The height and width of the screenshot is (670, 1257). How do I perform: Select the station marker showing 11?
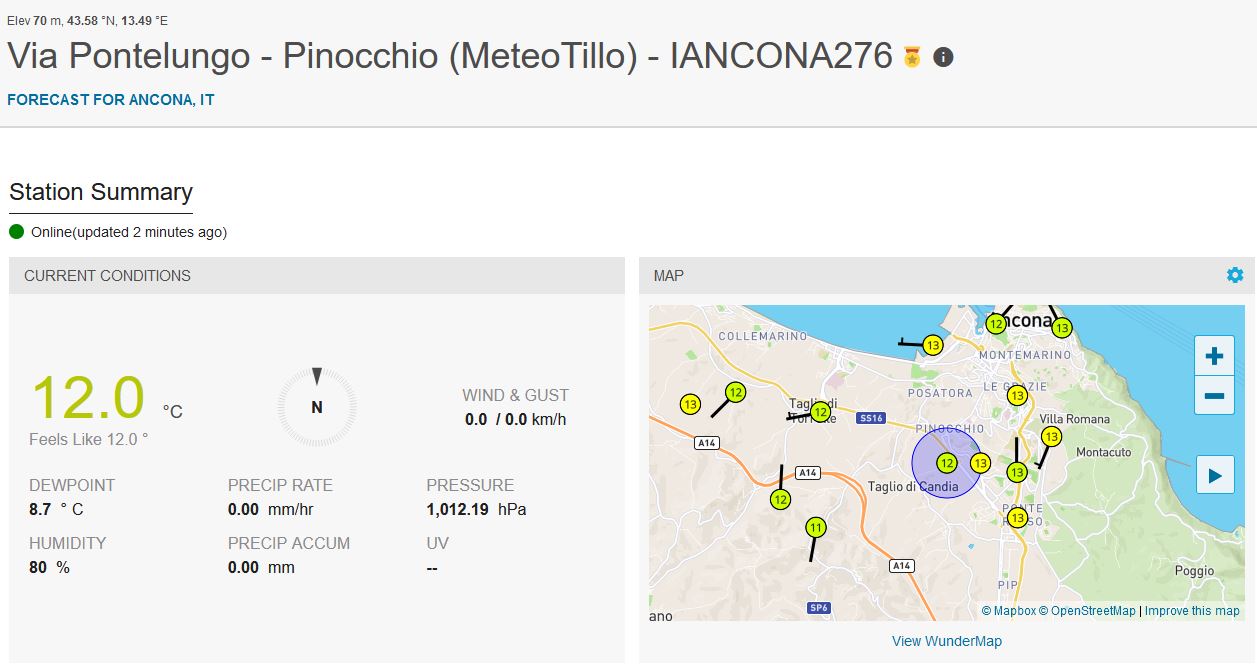point(816,528)
